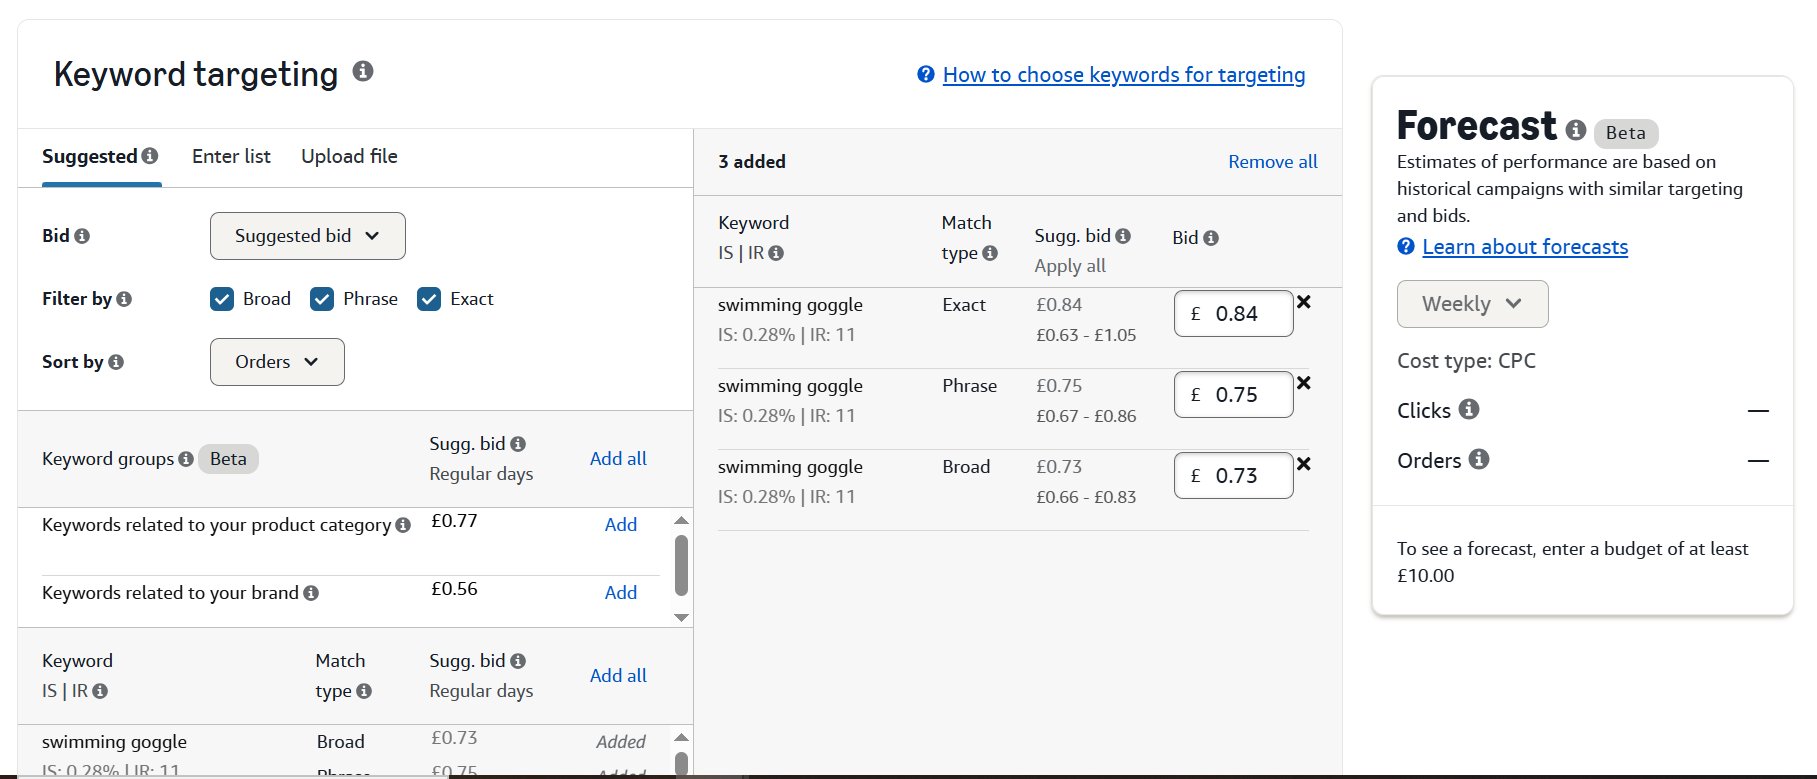Viewport: 1817px width, 779px height.
Task: Click suggested bid range £0.63 - £1.05
Action: point(1086,335)
